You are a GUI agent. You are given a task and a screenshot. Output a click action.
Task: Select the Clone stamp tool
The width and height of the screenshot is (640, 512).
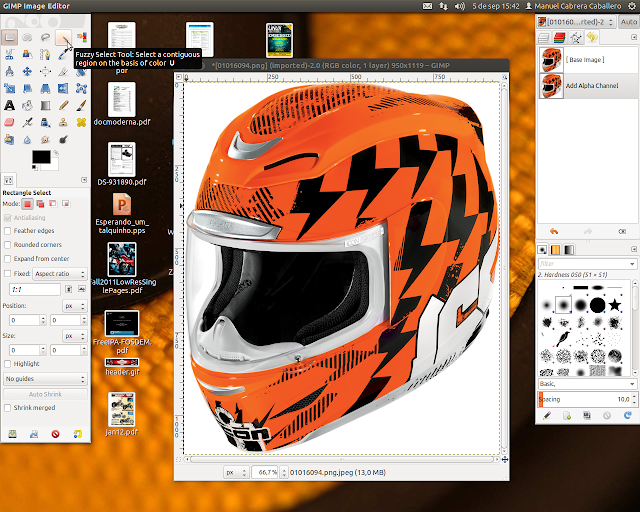coord(63,122)
